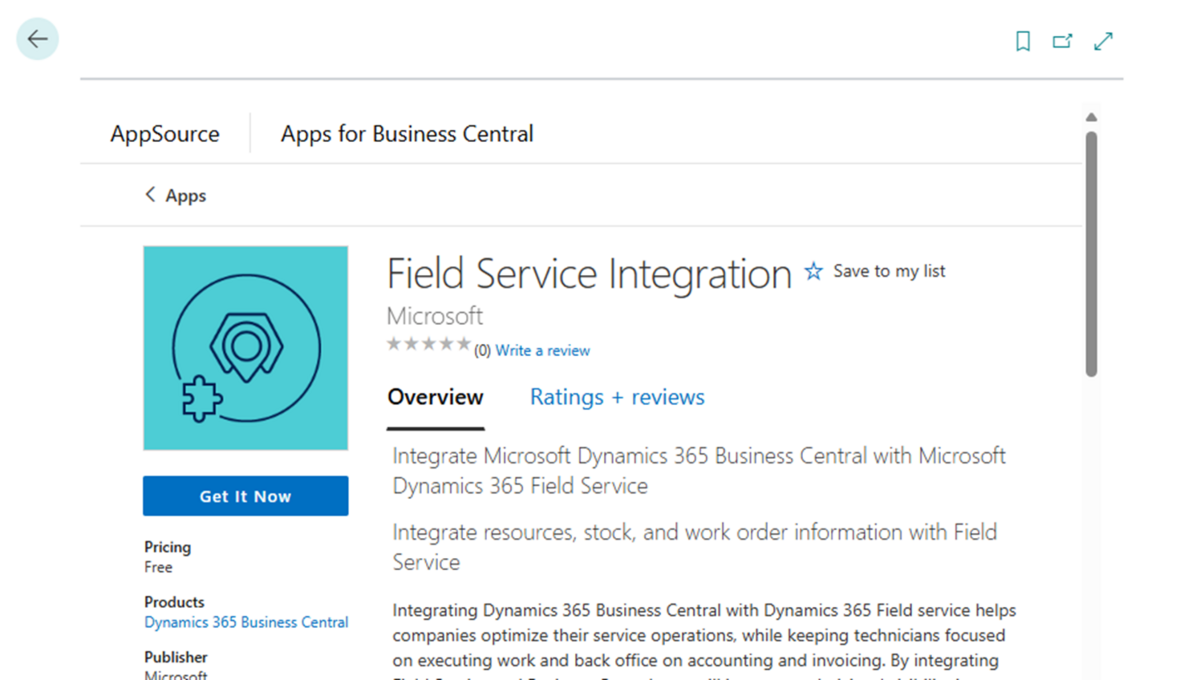Click the bookmark icon at top right

(x=1022, y=41)
